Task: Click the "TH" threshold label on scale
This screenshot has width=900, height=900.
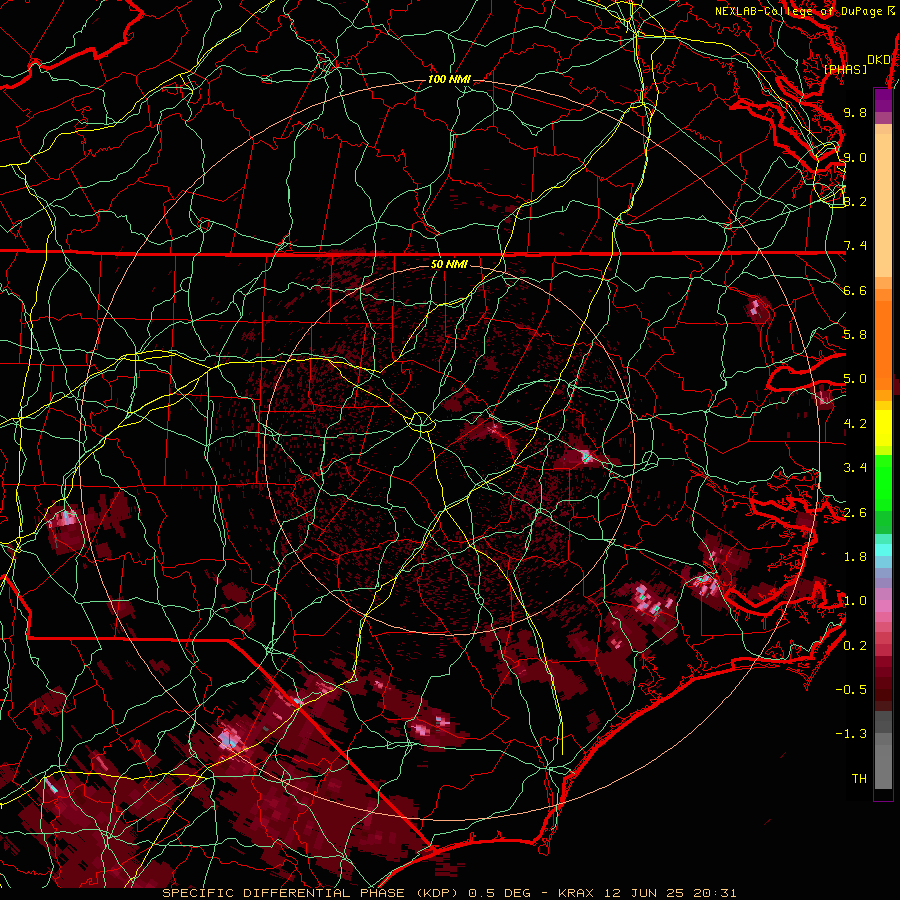Action: click(859, 779)
